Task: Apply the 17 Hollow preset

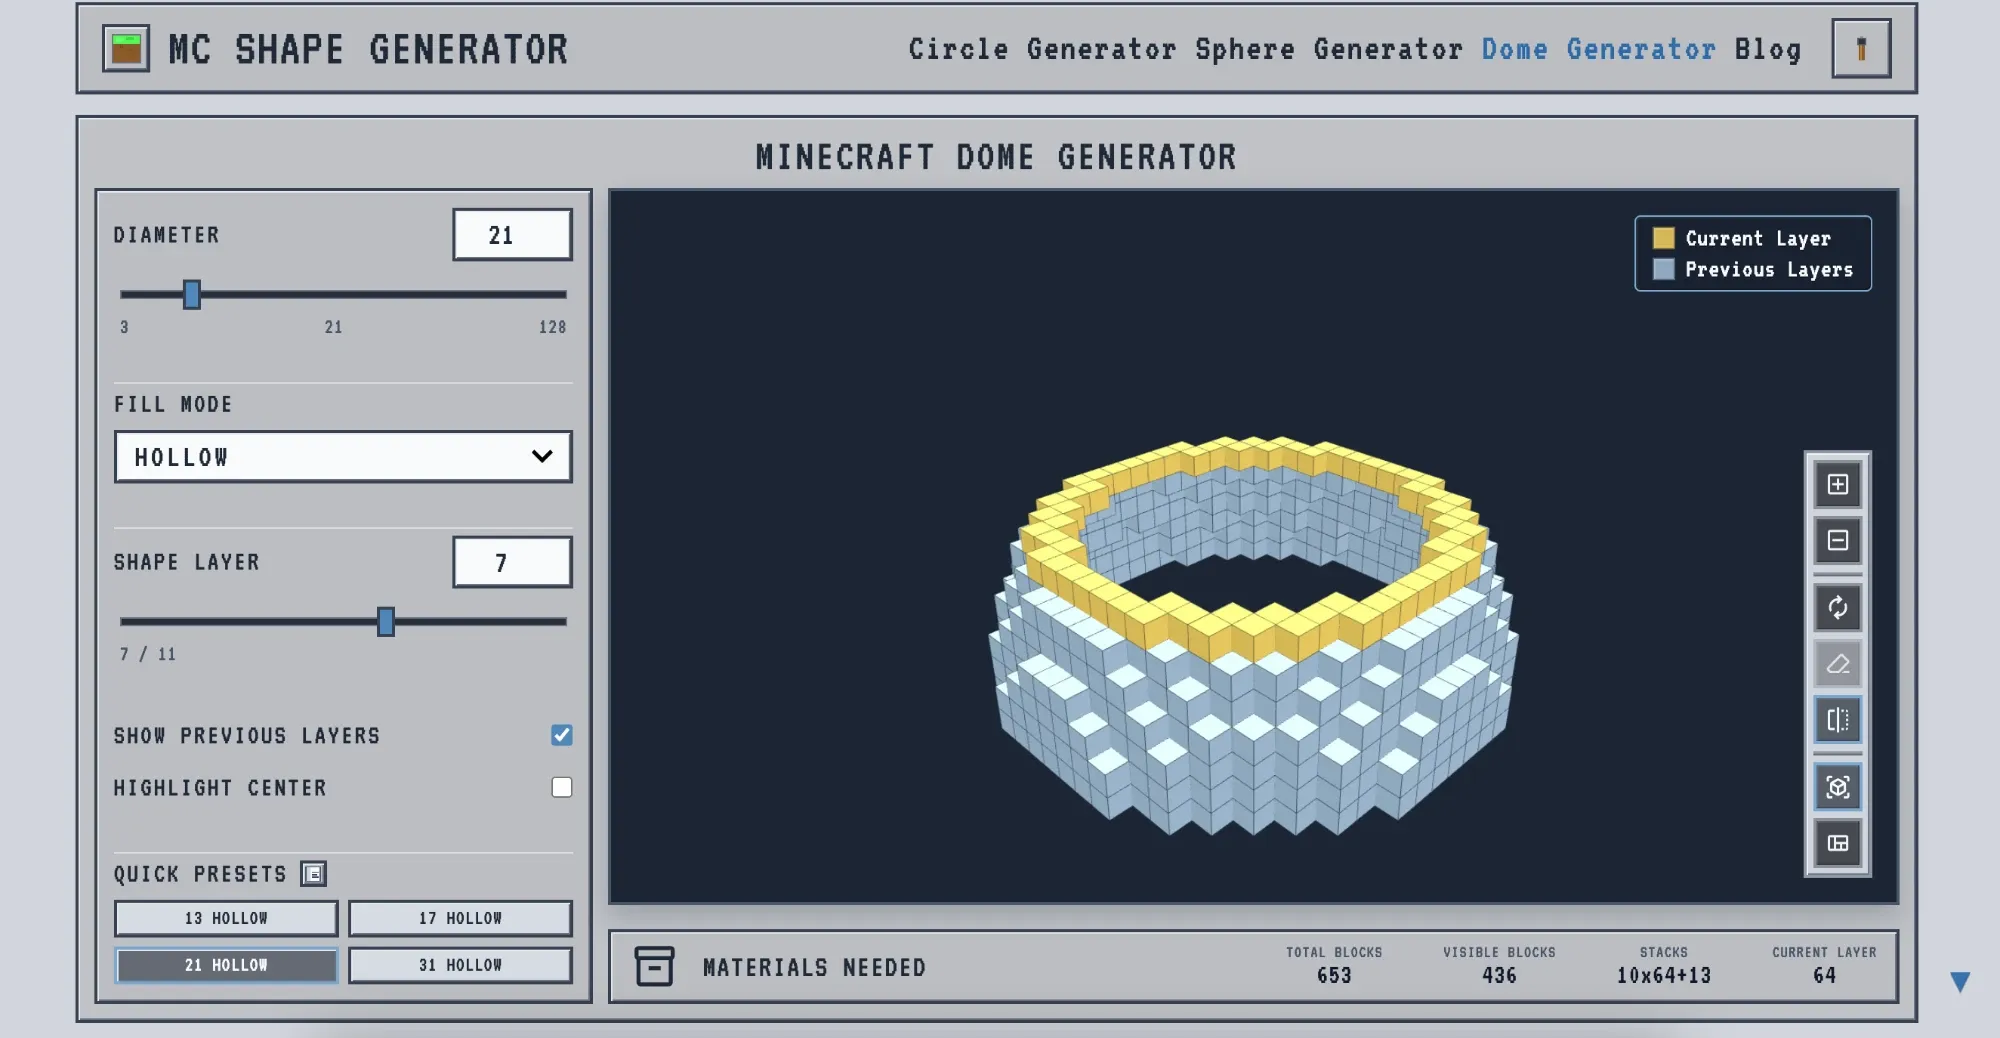Action: click(460, 918)
